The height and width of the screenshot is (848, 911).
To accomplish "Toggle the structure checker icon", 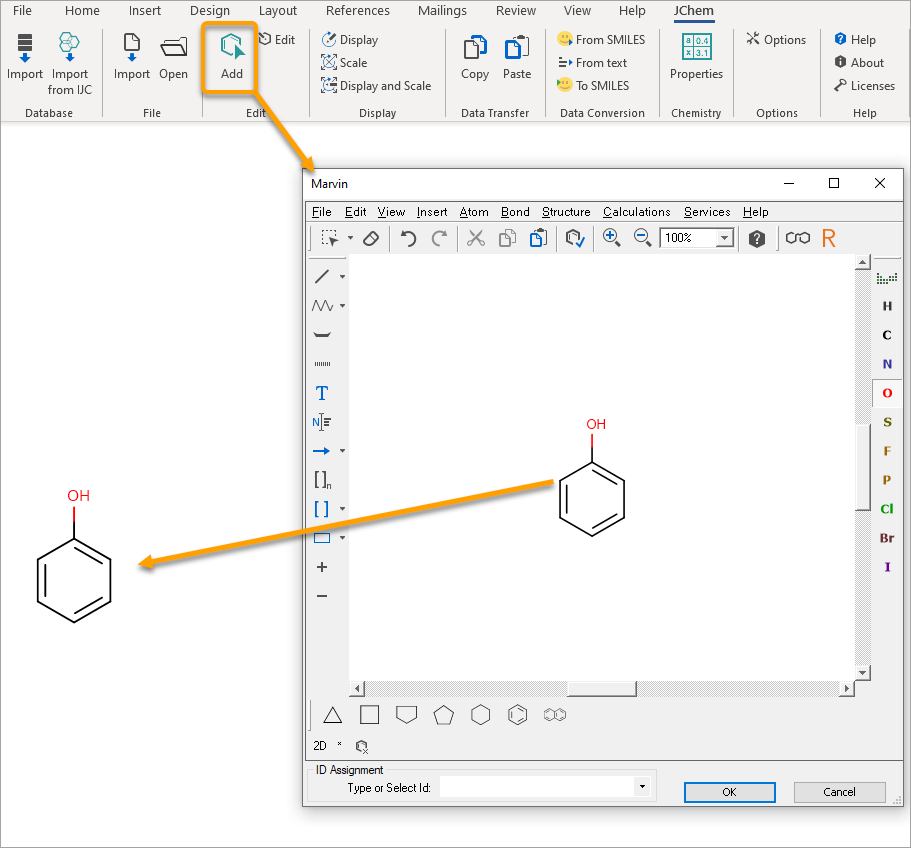I will pos(573,238).
